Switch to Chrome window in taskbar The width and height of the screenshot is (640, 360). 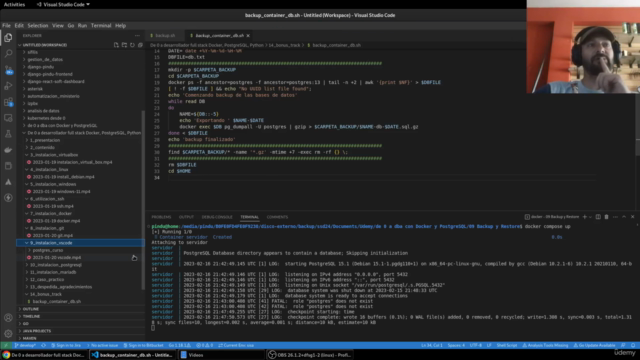[44, 355]
